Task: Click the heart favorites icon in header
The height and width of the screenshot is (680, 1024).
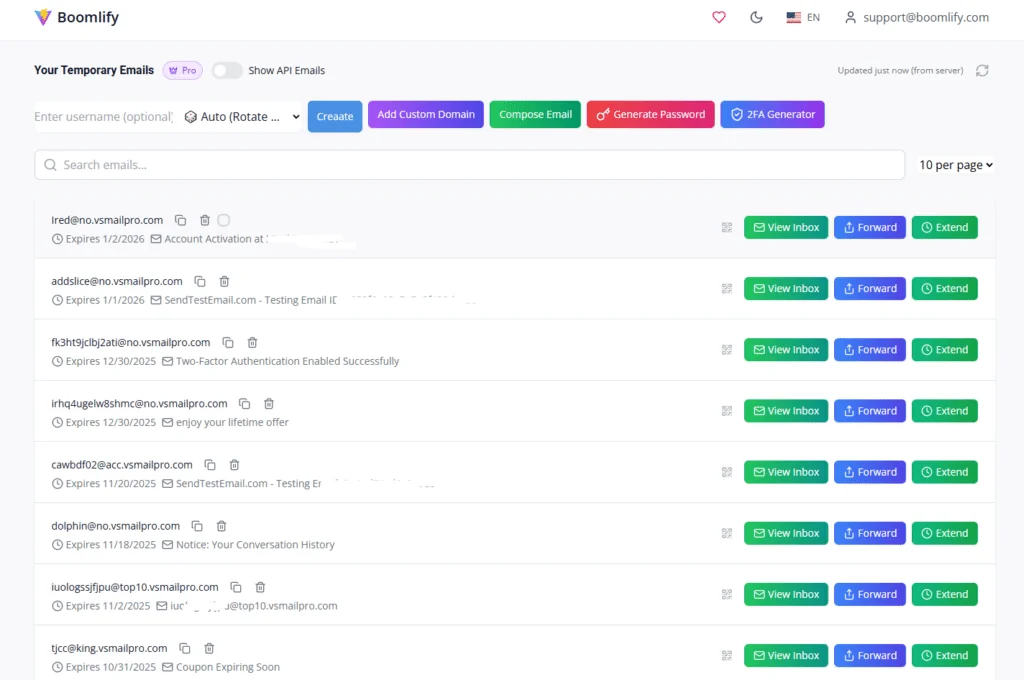Action: (x=718, y=17)
